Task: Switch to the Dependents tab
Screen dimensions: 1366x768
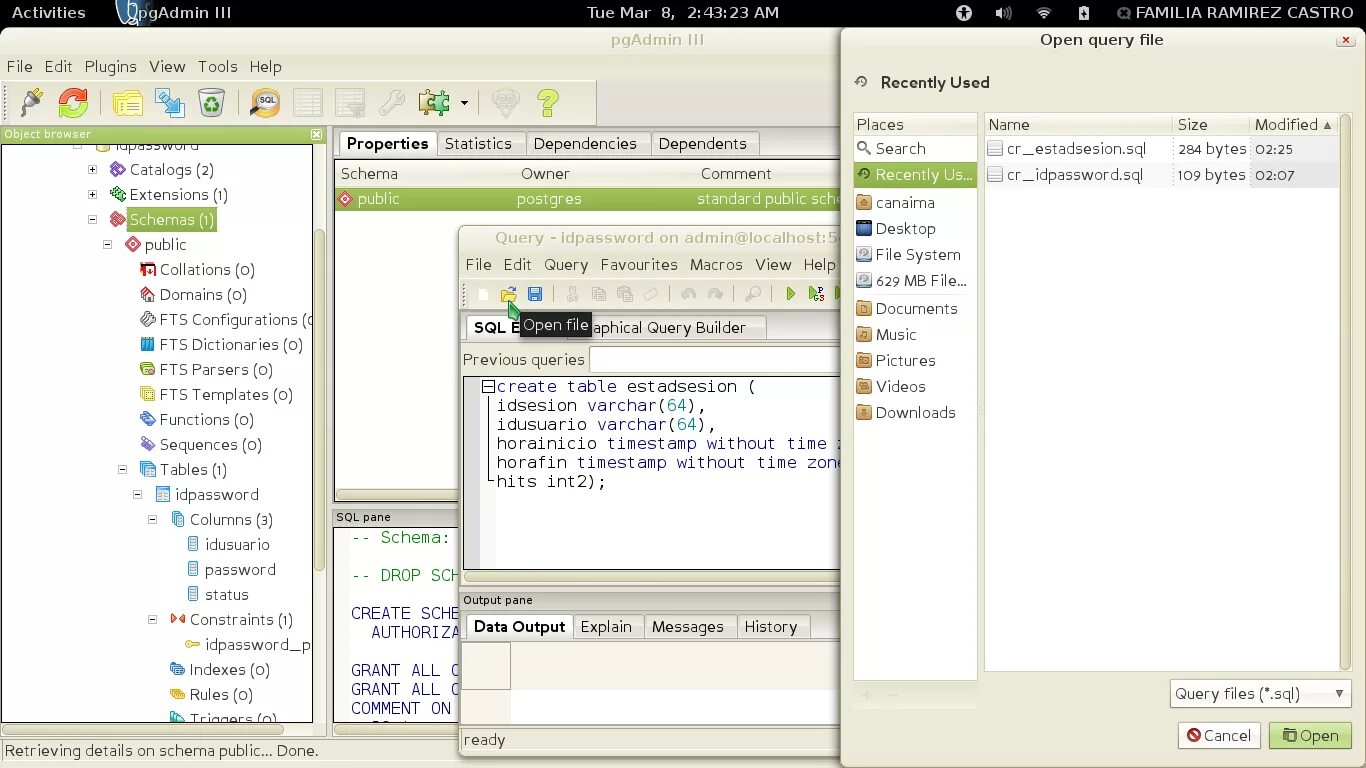Action: (703, 144)
